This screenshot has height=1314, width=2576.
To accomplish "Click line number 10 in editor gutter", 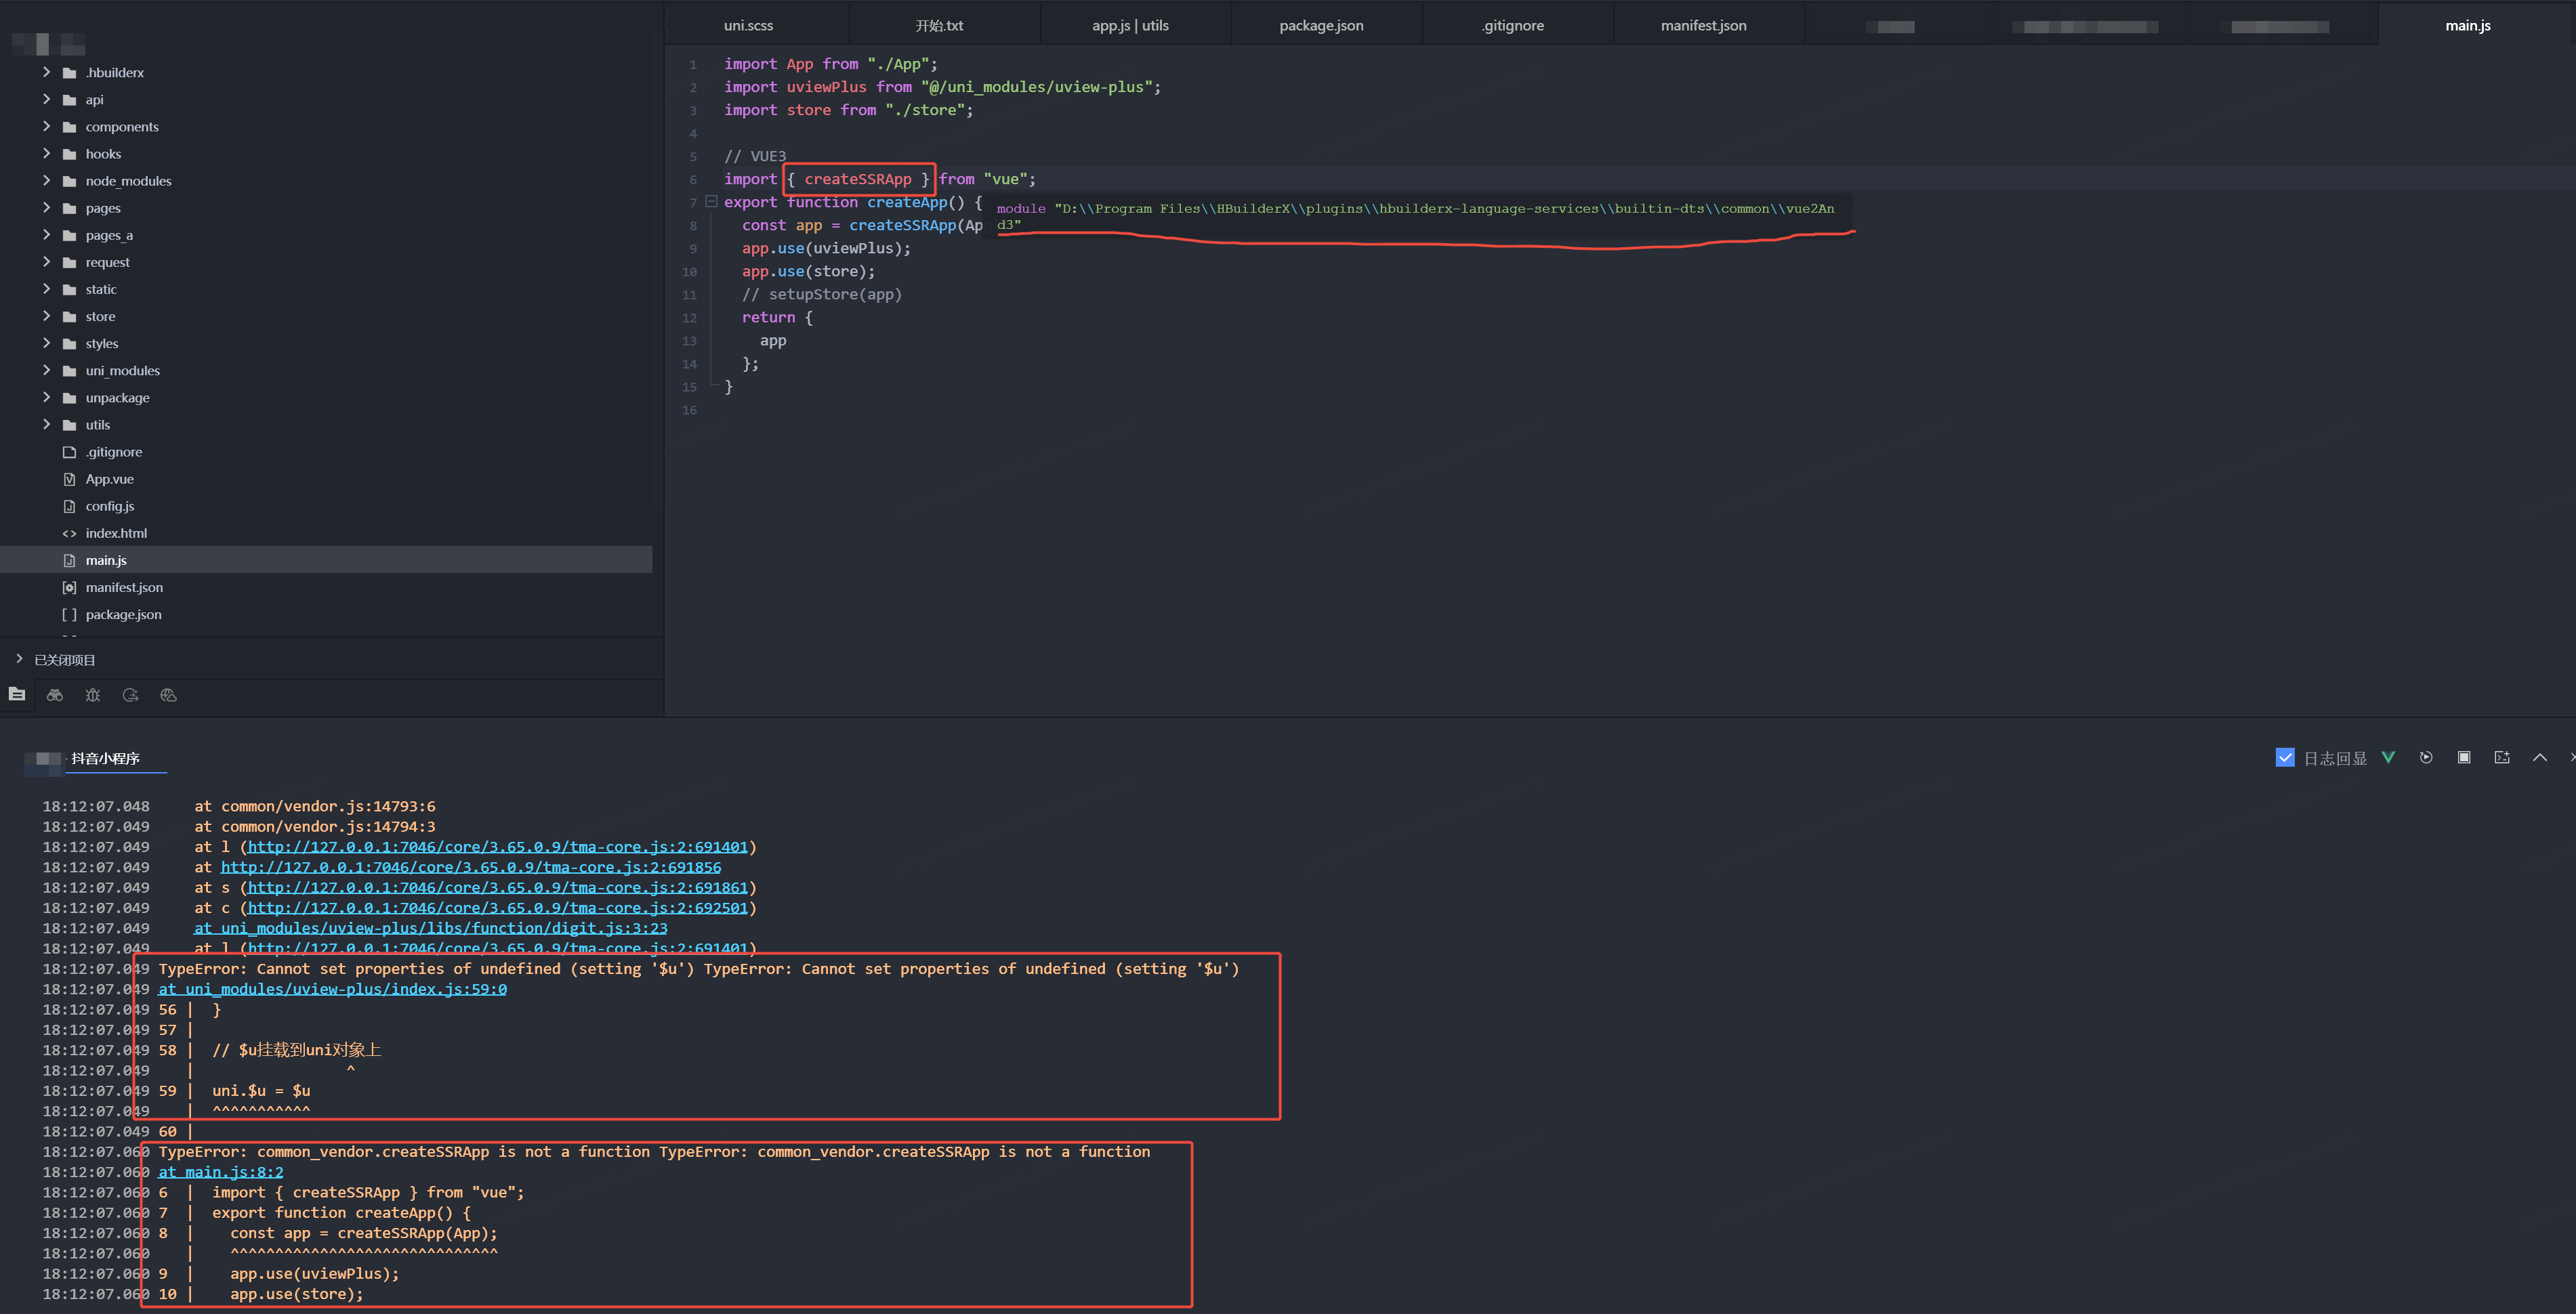I will pyautogui.click(x=689, y=272).
